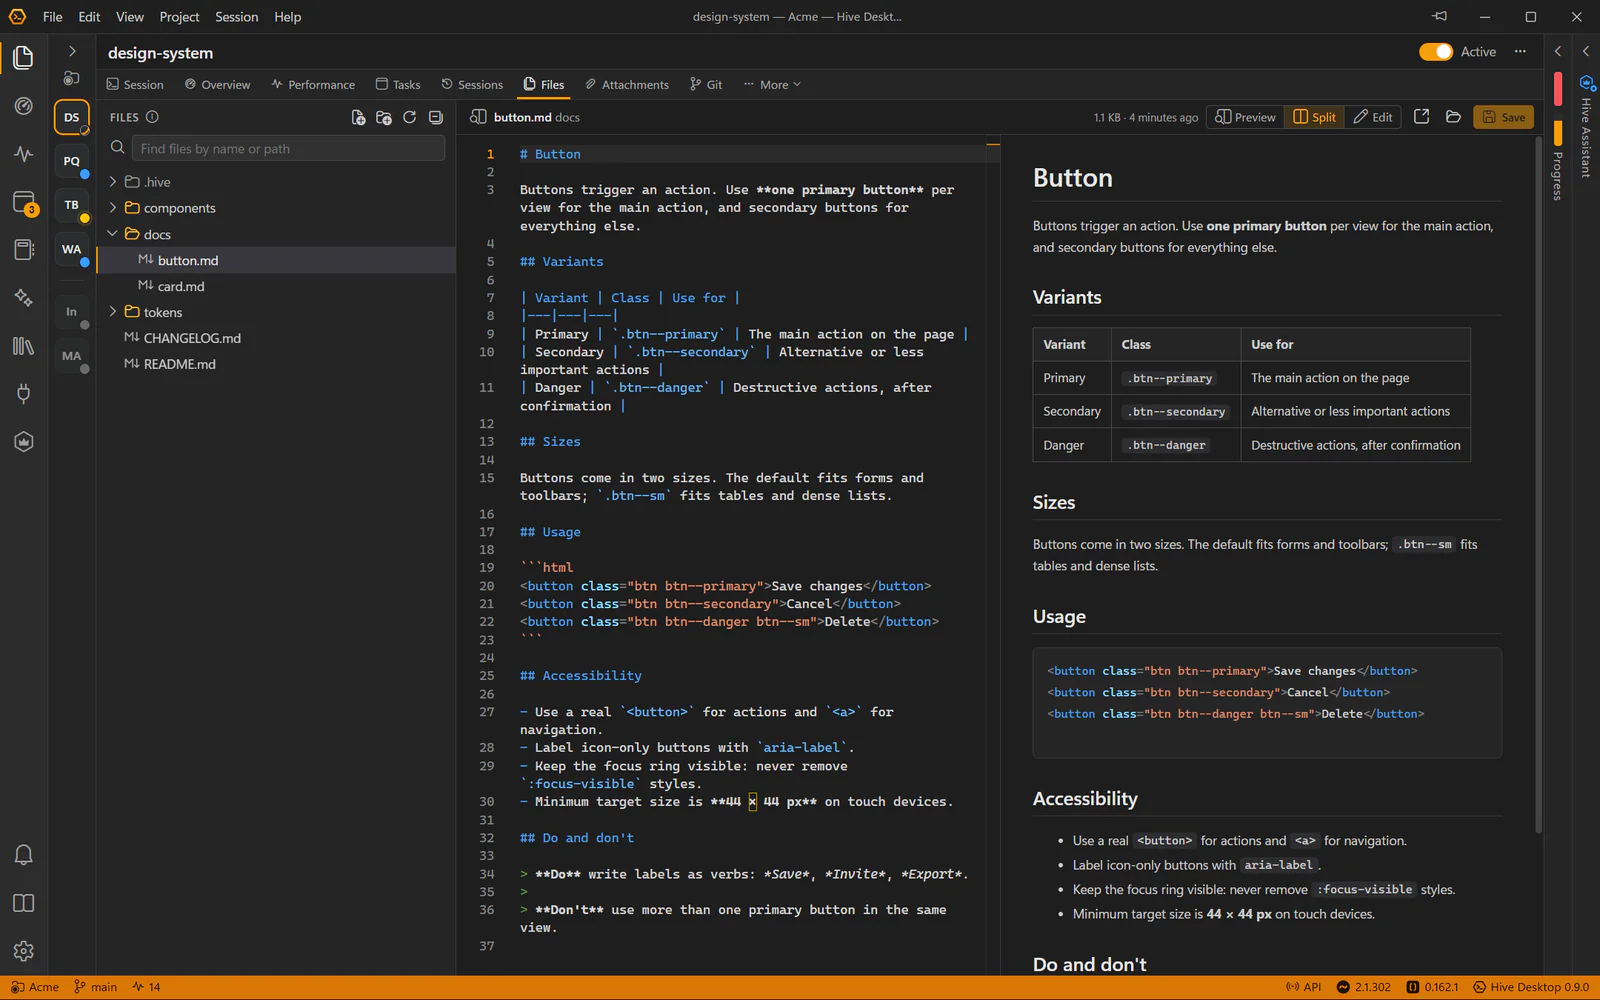Viewport: 1600px width, 1000px height.
Task: Click the red Progress indicator bar
Action: 1558,88
